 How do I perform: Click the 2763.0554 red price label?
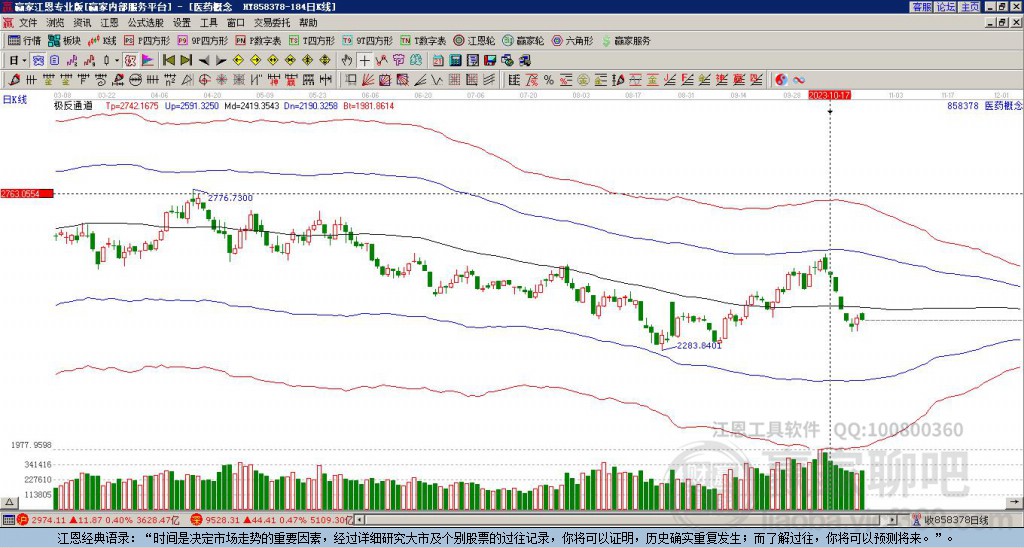26,194
